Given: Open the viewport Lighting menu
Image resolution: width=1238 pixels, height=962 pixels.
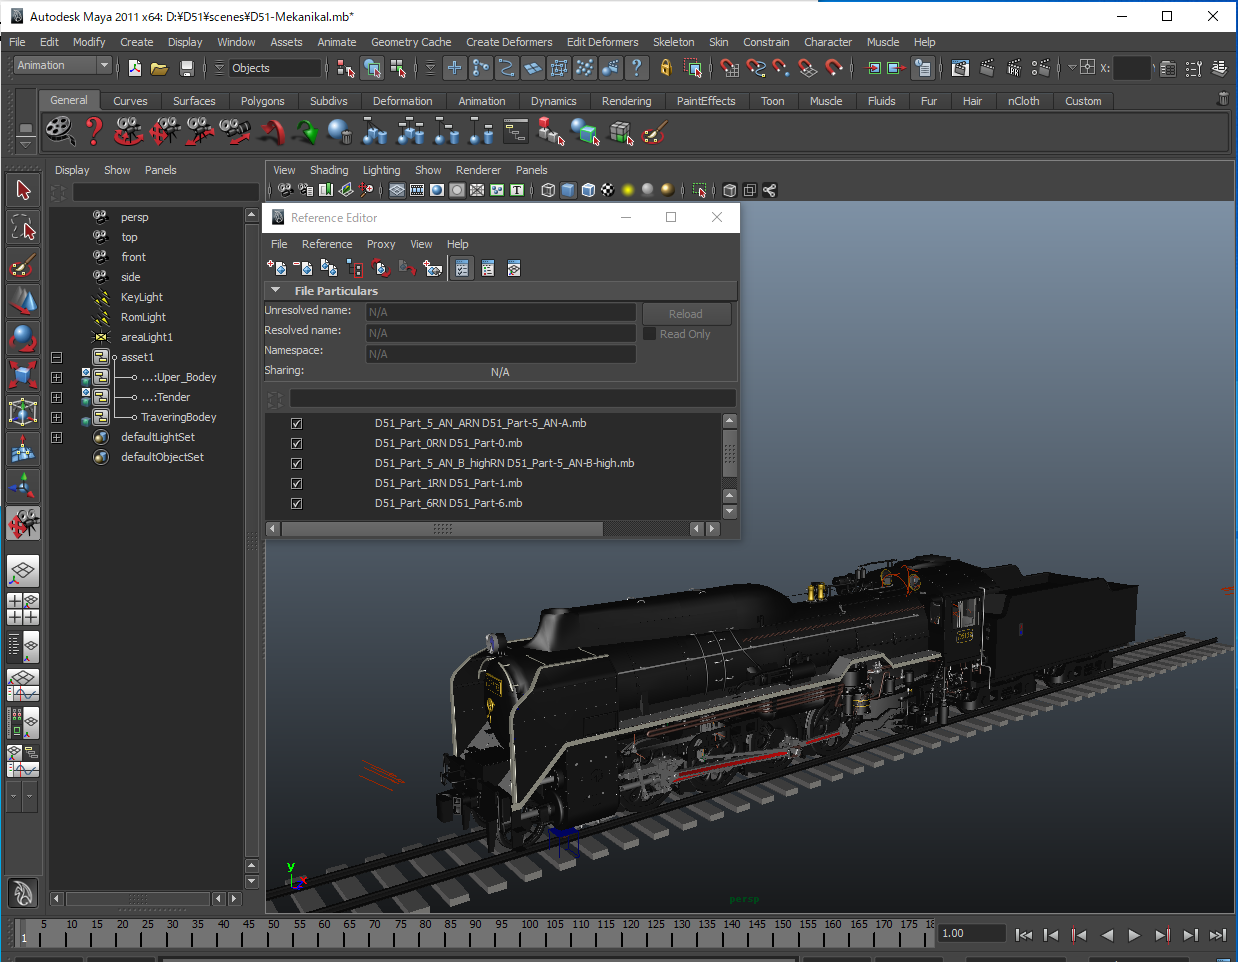Looking at the screenshot, I should [381, 170].
